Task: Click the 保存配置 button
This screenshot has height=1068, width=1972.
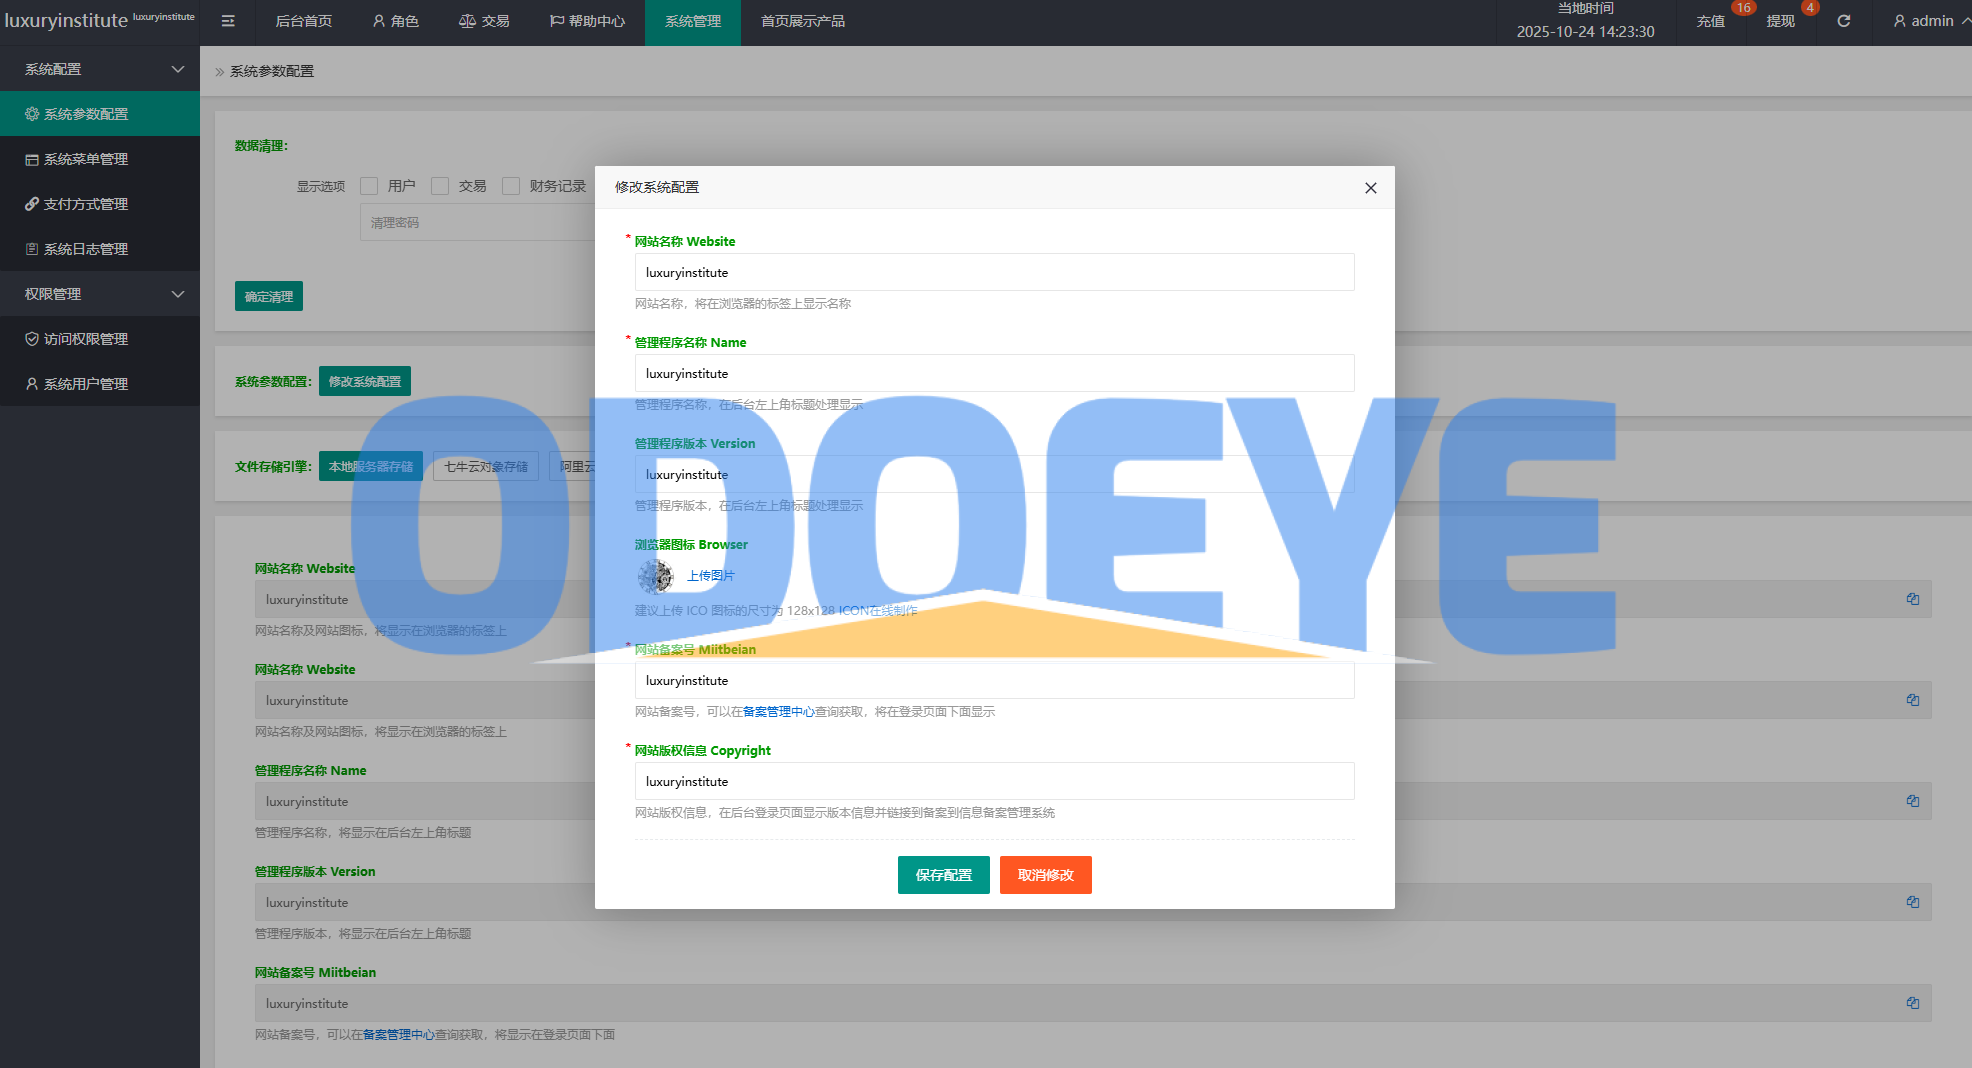Action: [x=943, y=875]
